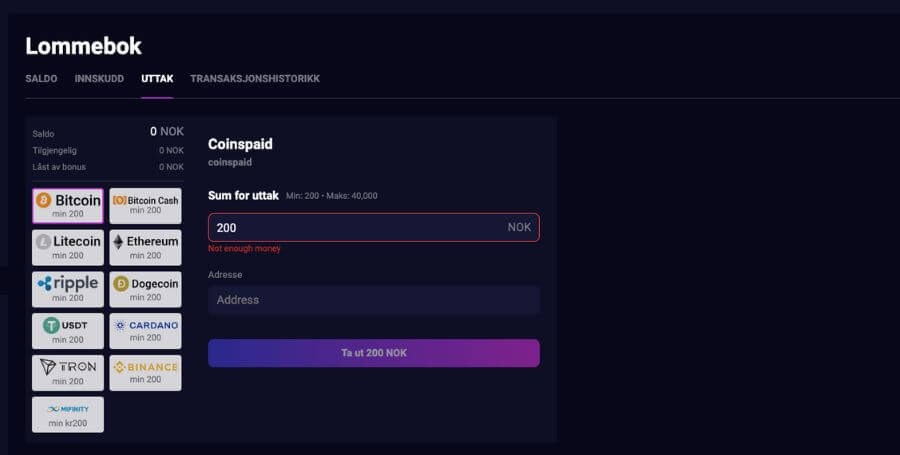Select USDT Tether method

pyautogui.click(x=68, y=331)
